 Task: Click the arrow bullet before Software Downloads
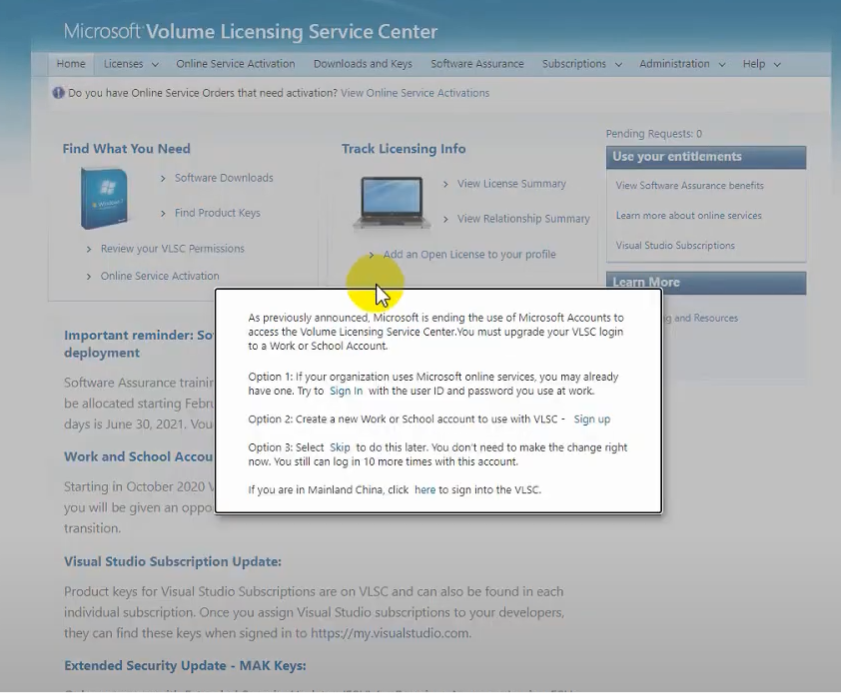163,178
